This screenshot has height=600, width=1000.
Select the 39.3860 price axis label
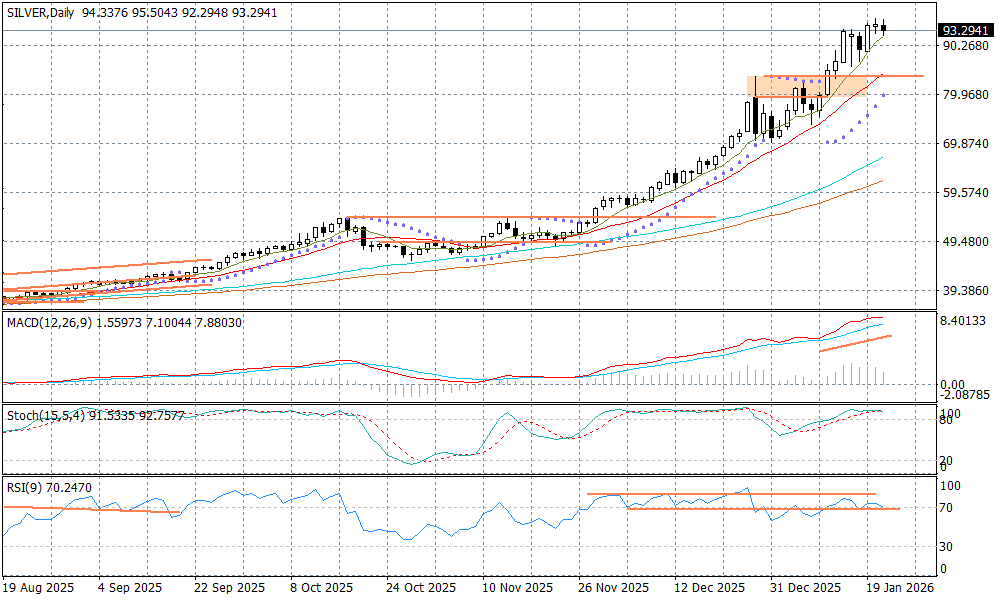click(x=965, y=290)
